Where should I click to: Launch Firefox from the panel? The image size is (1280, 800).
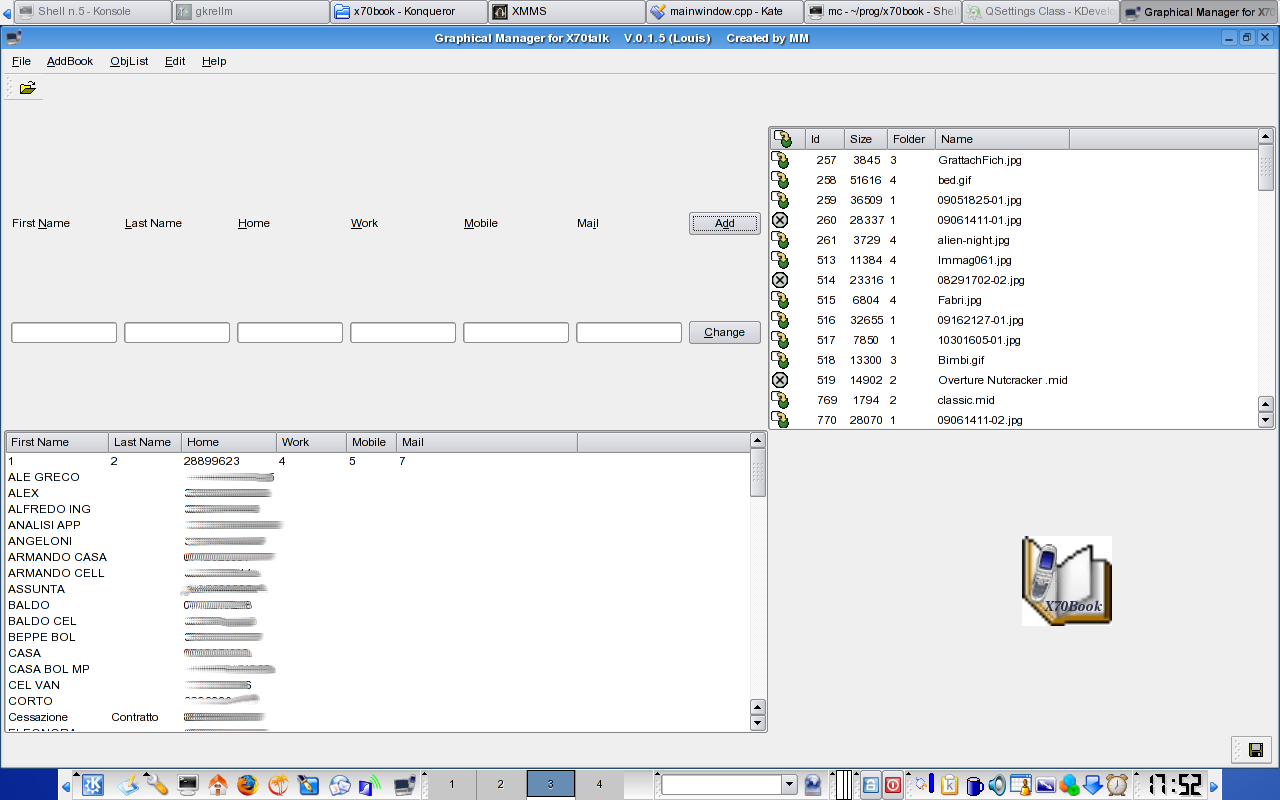pos(247,785)
